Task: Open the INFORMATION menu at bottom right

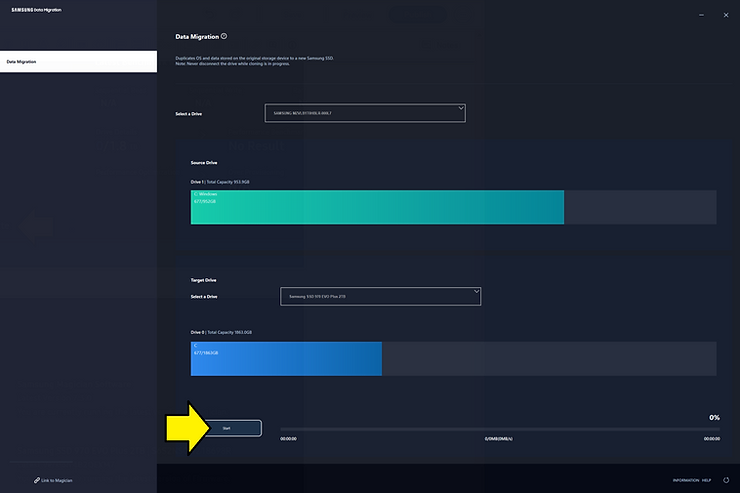Action: coord(686,480)
